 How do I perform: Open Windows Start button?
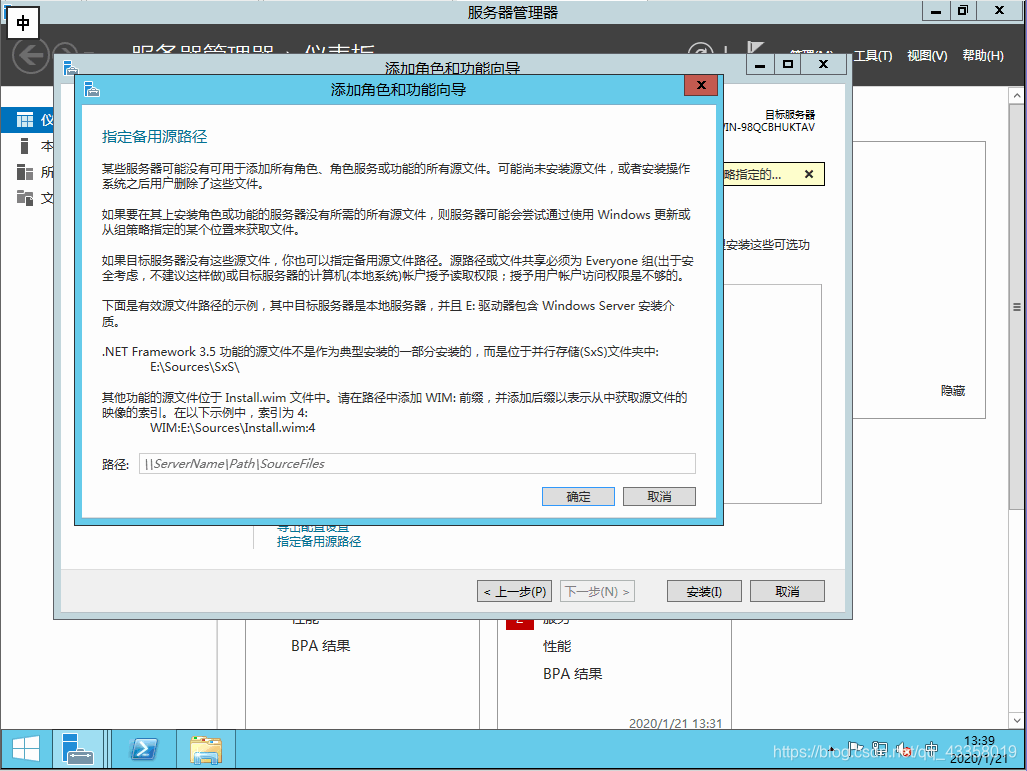[x=26, y=749]
